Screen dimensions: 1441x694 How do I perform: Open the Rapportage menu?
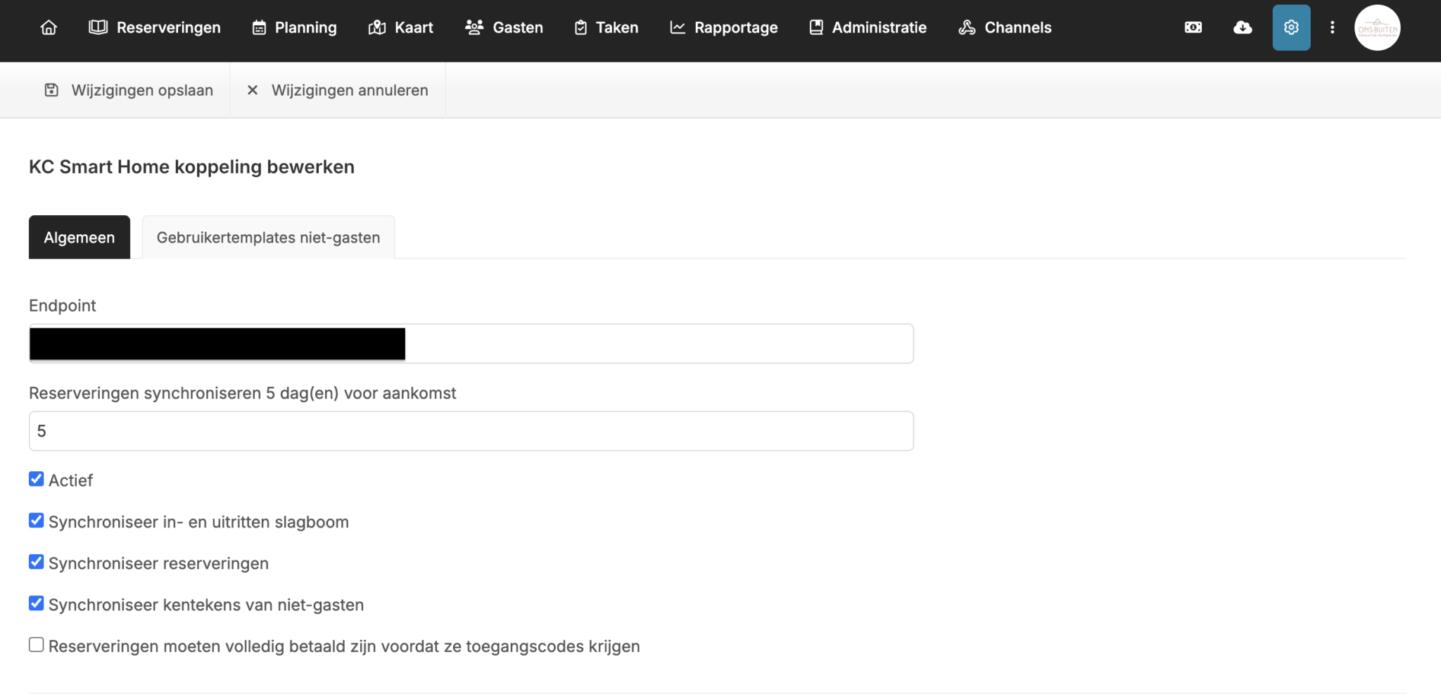click(x=723, y=28)
